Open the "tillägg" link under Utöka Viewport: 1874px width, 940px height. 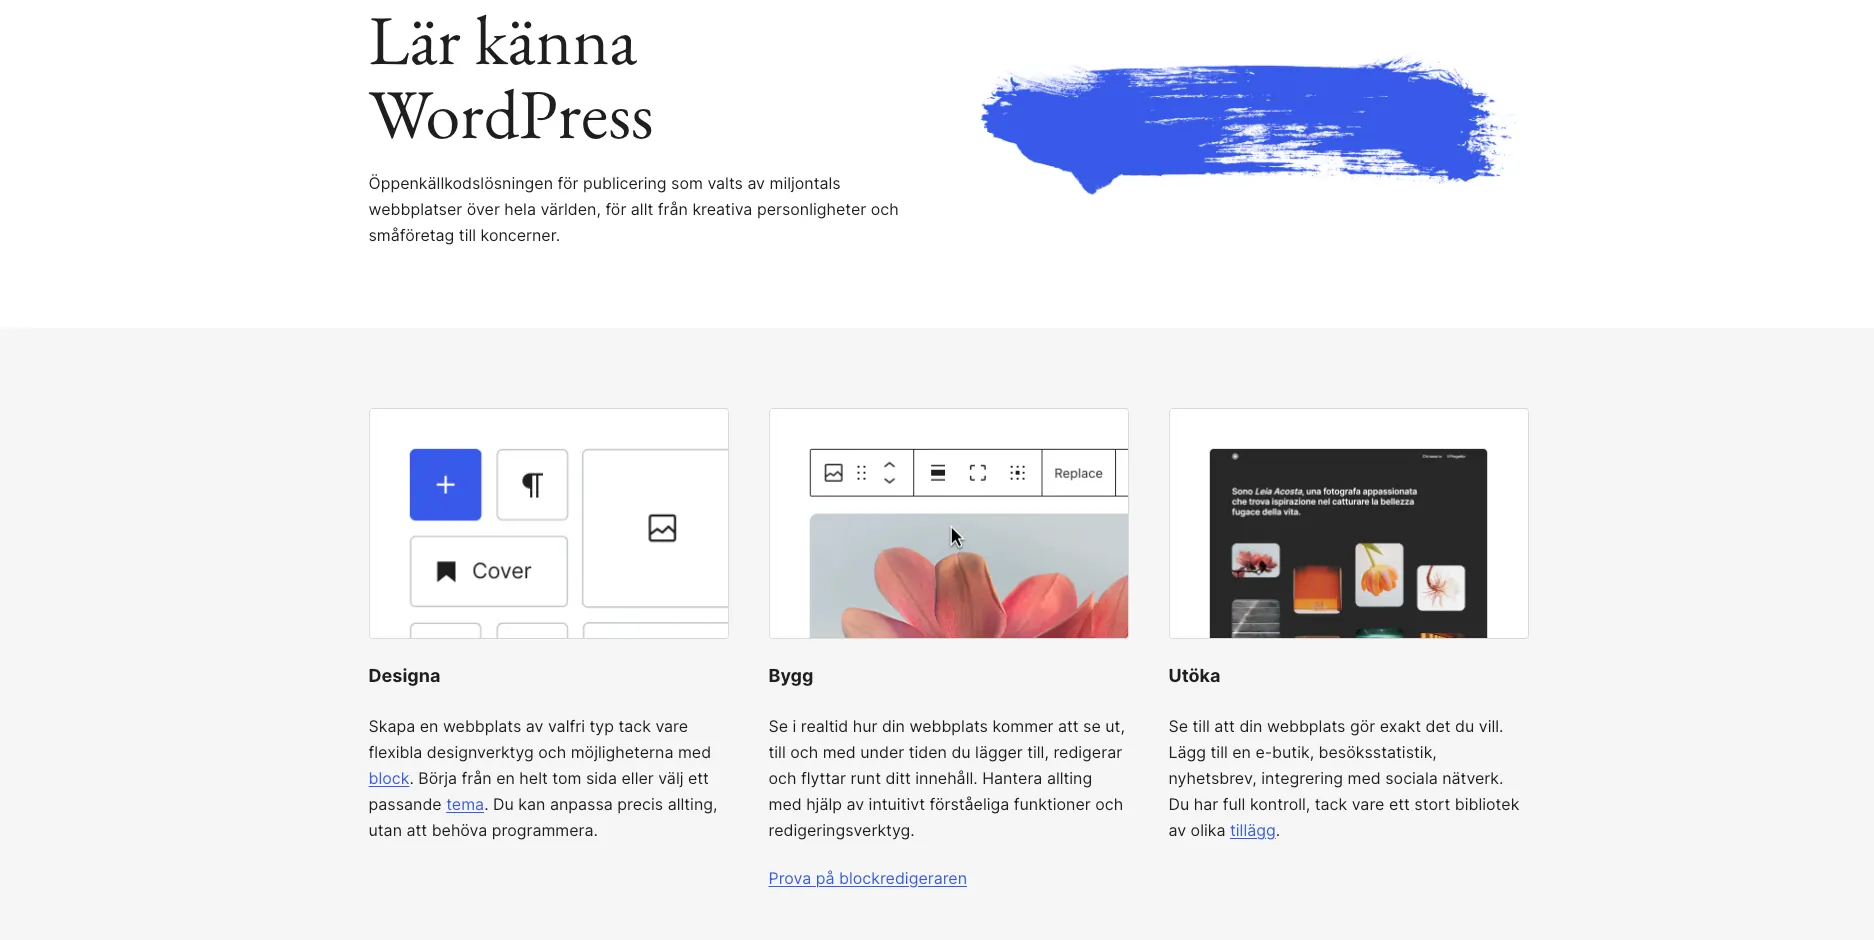1252,831
